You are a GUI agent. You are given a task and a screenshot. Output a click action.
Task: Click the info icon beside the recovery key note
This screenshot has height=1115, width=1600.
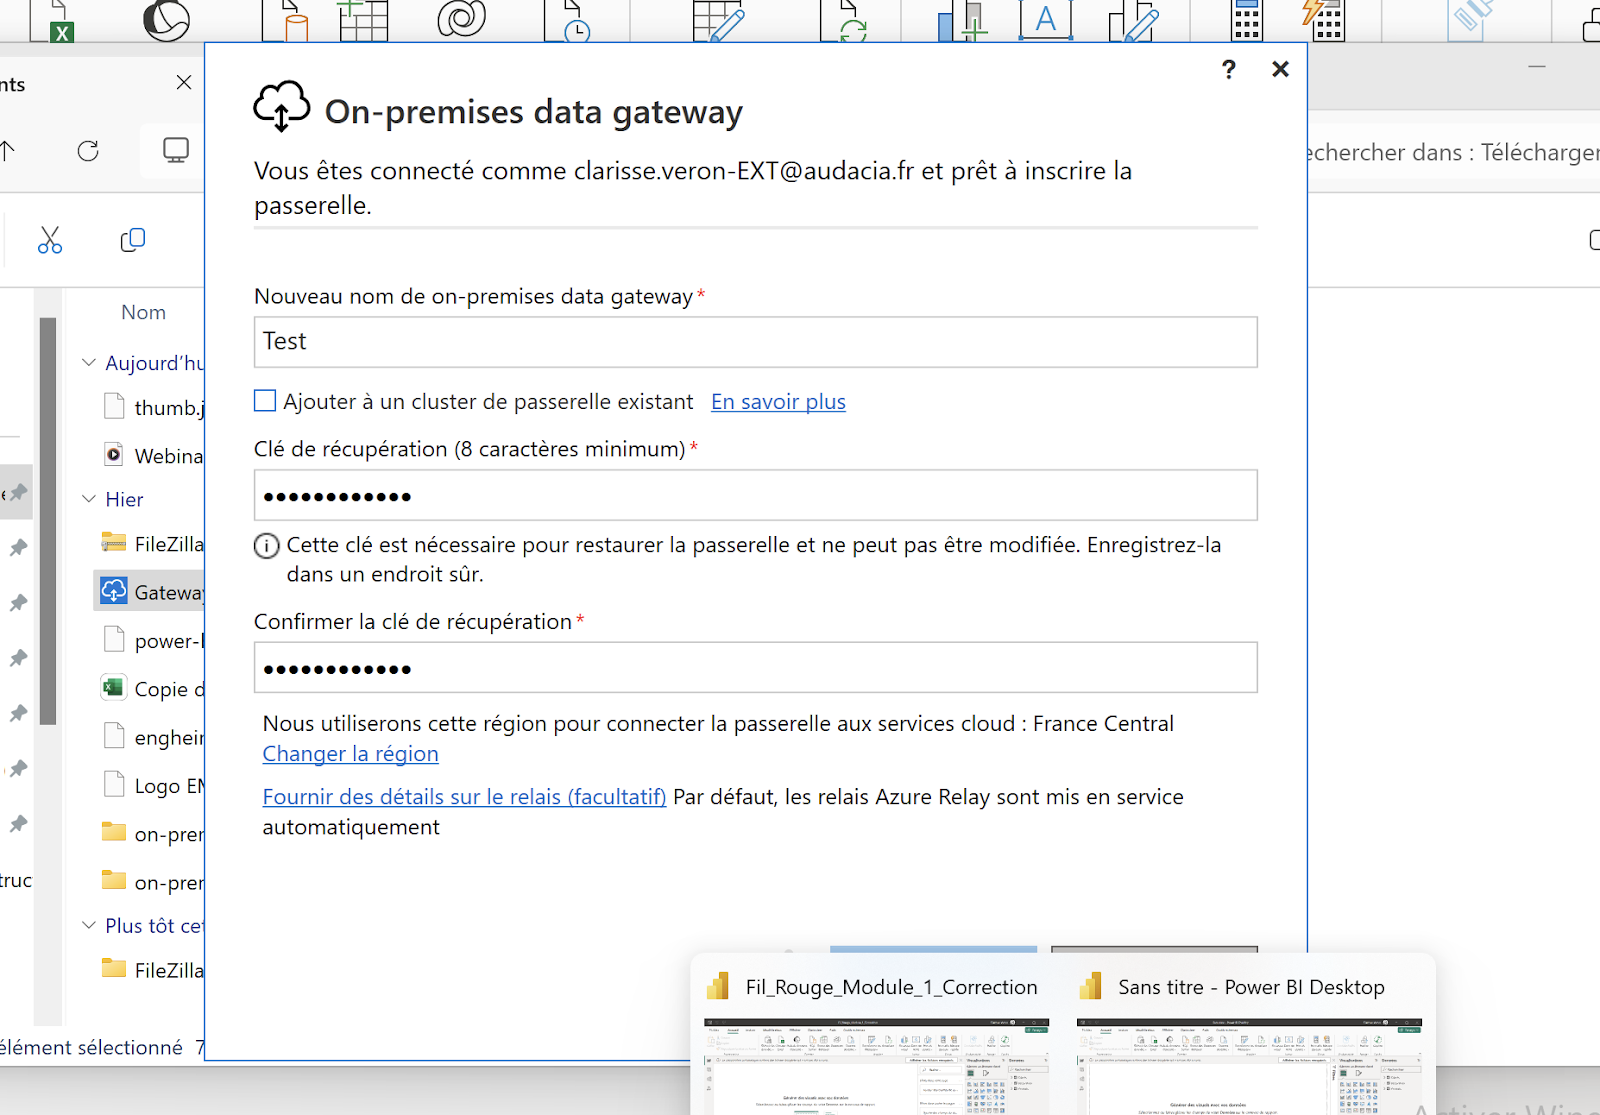pos(266,546)
